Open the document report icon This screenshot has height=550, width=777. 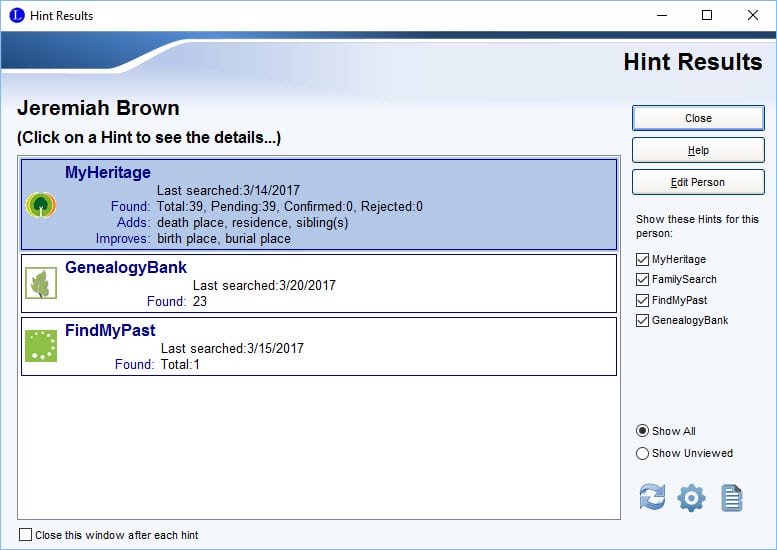(x=731, y=497)
